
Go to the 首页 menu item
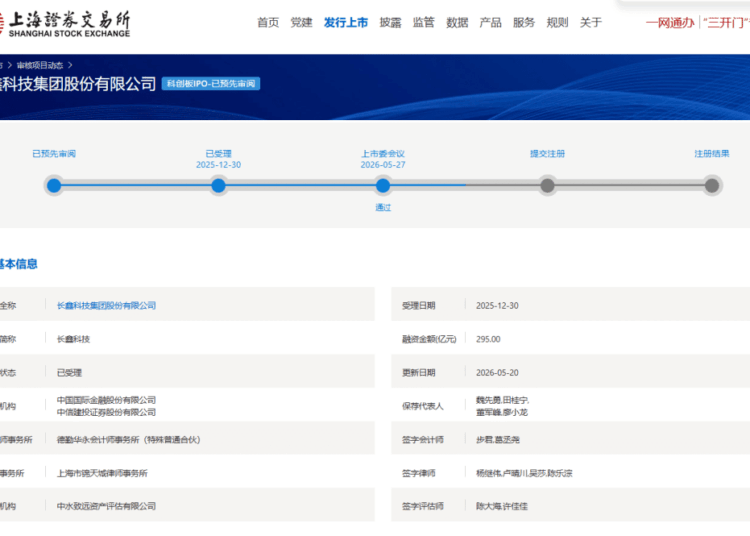[x=268, y=22]
